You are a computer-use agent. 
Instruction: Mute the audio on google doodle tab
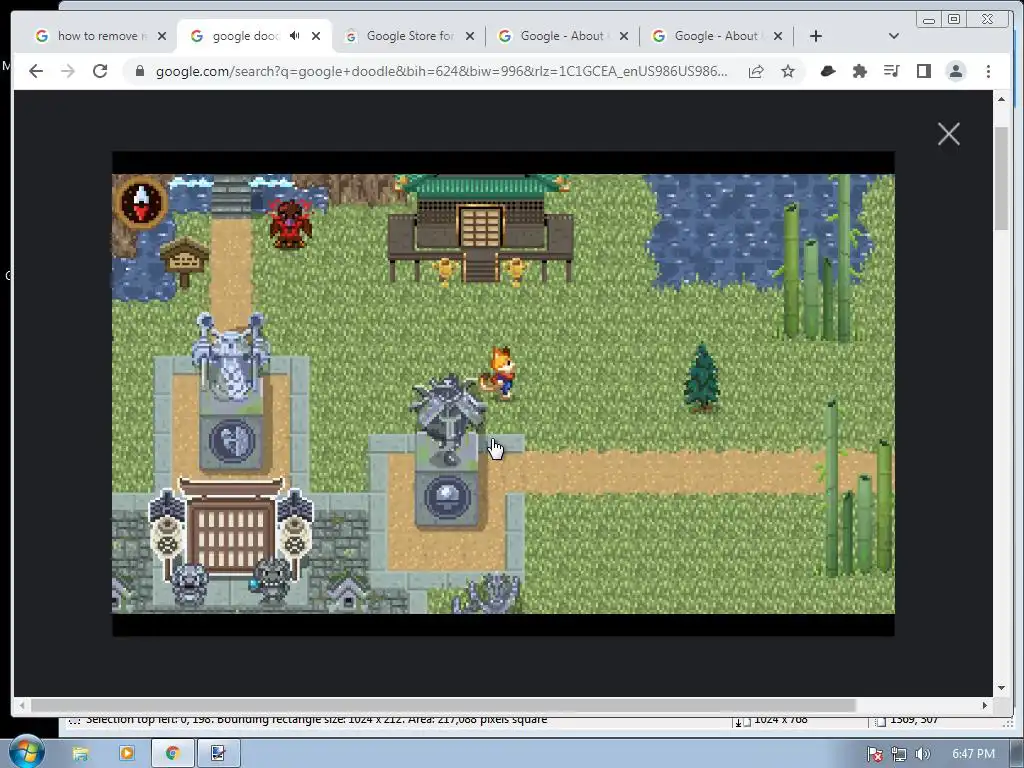295,36
